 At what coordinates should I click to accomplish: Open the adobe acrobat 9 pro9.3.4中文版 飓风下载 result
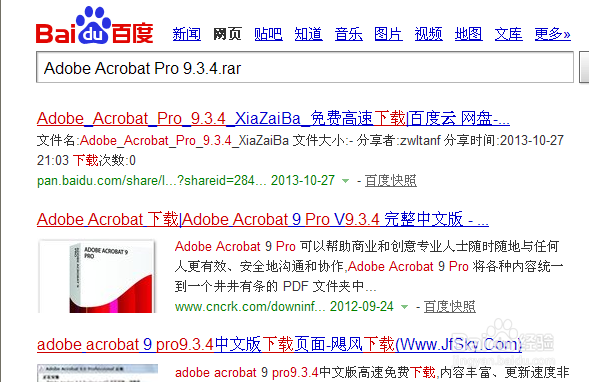tap(279, 344)
